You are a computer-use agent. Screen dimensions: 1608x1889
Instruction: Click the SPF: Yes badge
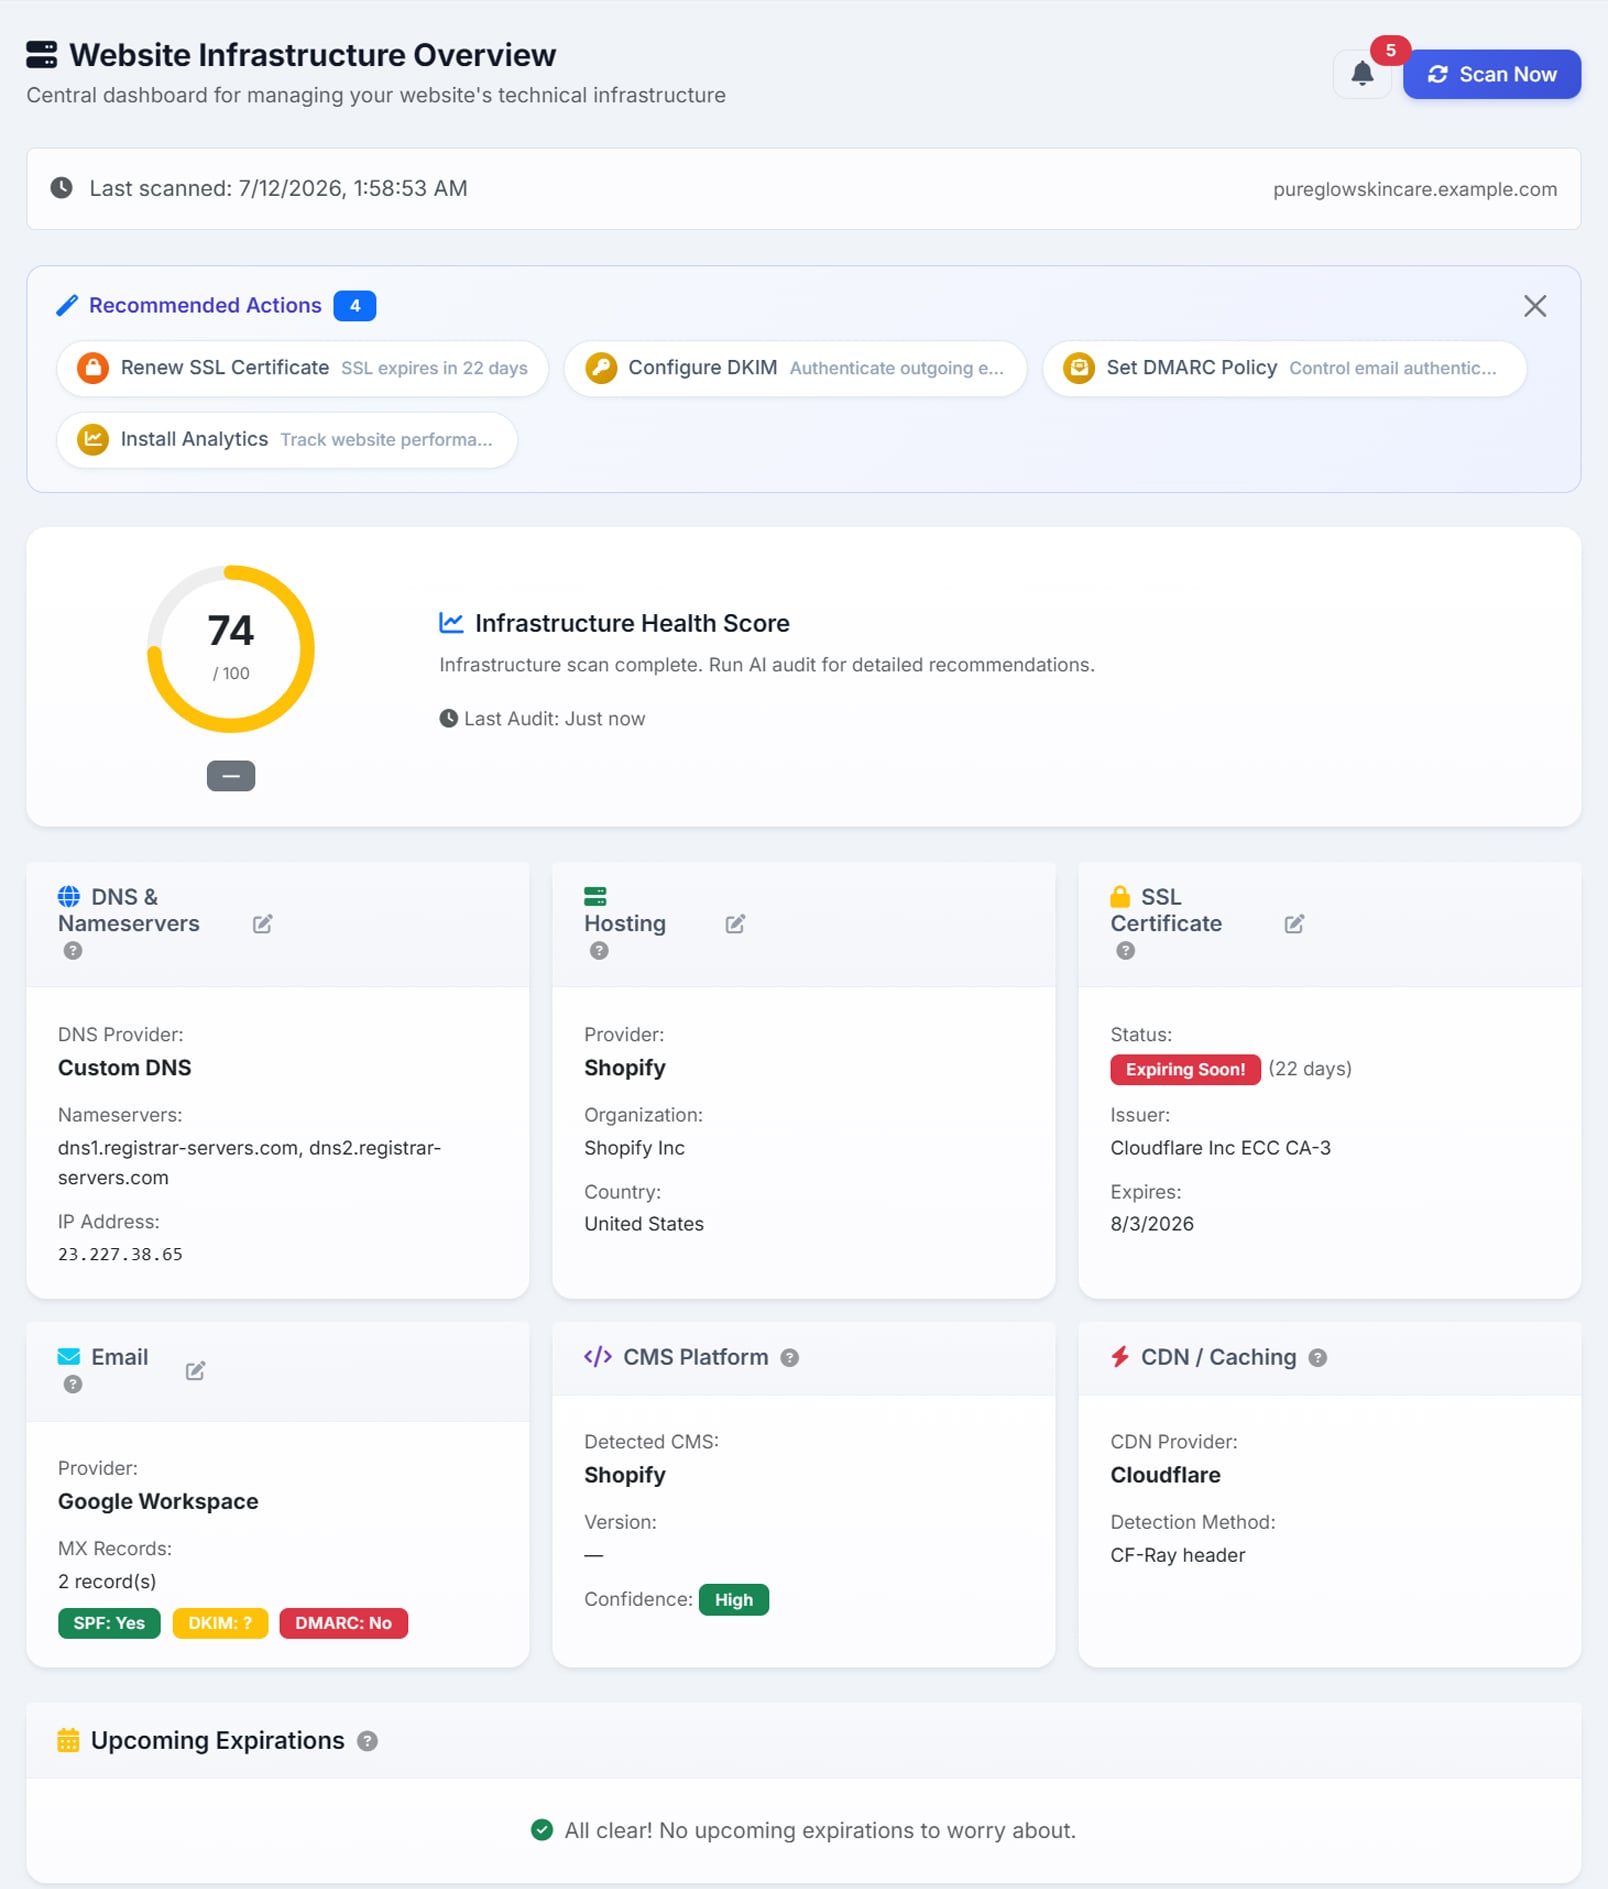click(109, 1624)
